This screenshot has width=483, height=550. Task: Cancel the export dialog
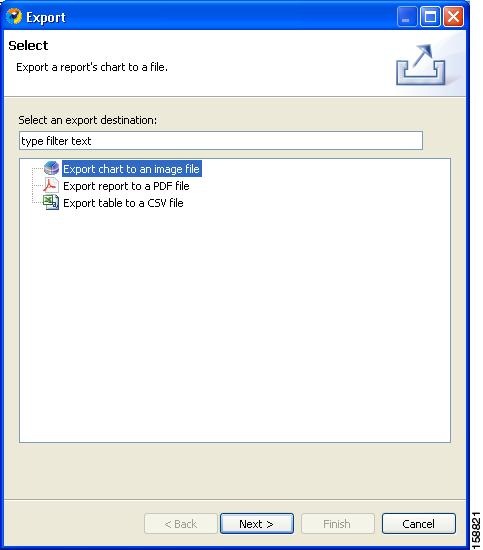(x=419, y=524)
